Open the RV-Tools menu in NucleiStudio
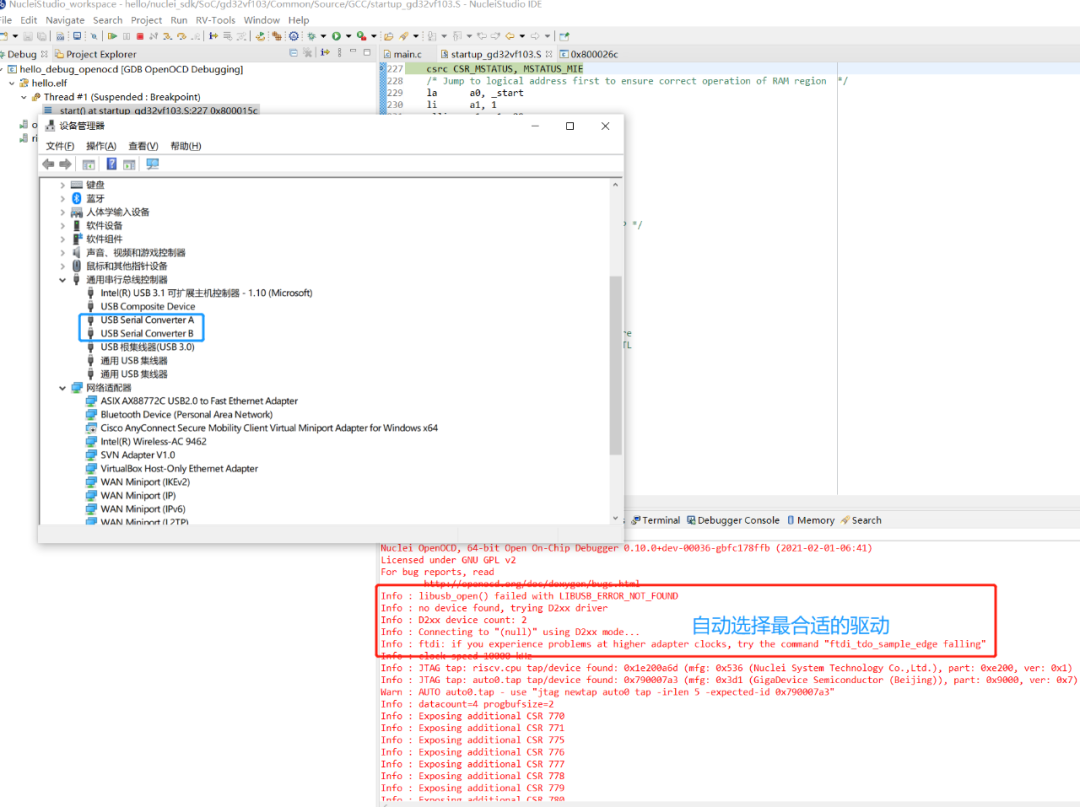This screenshot has width=1080, height=807. point(216,20)
